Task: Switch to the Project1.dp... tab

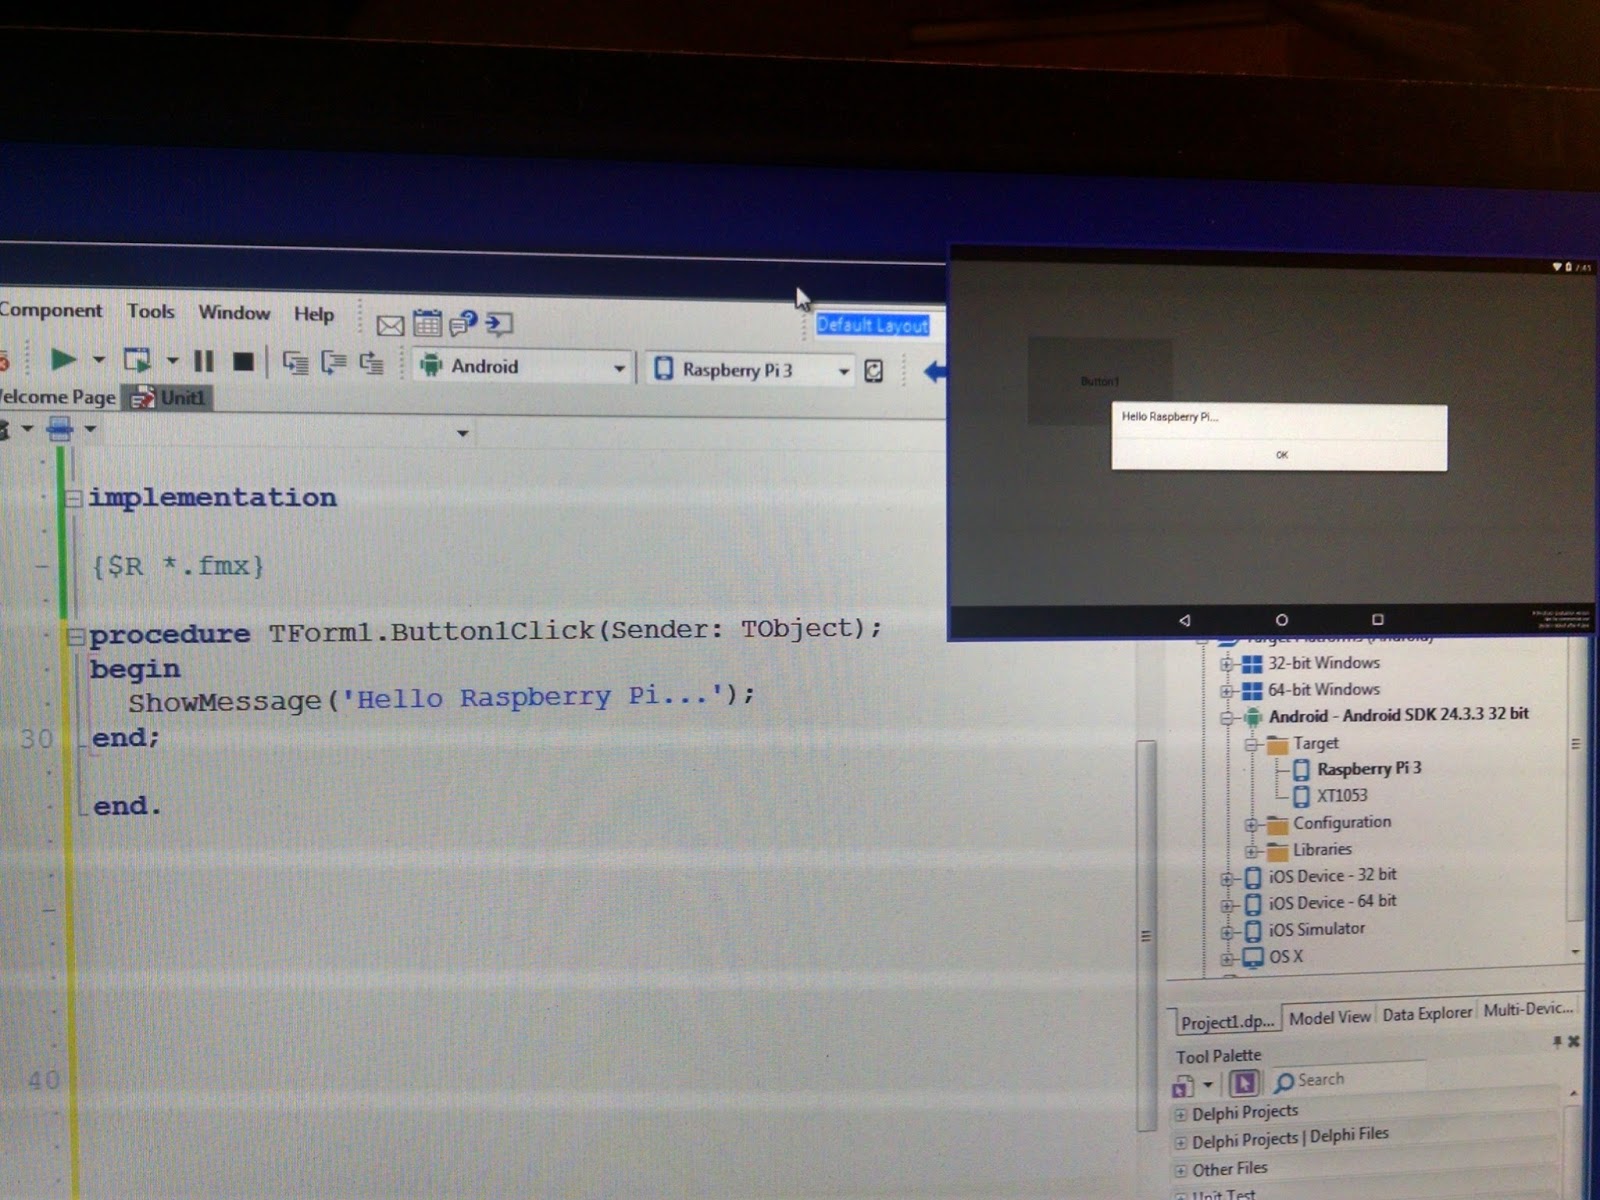Action: 1227,1021
